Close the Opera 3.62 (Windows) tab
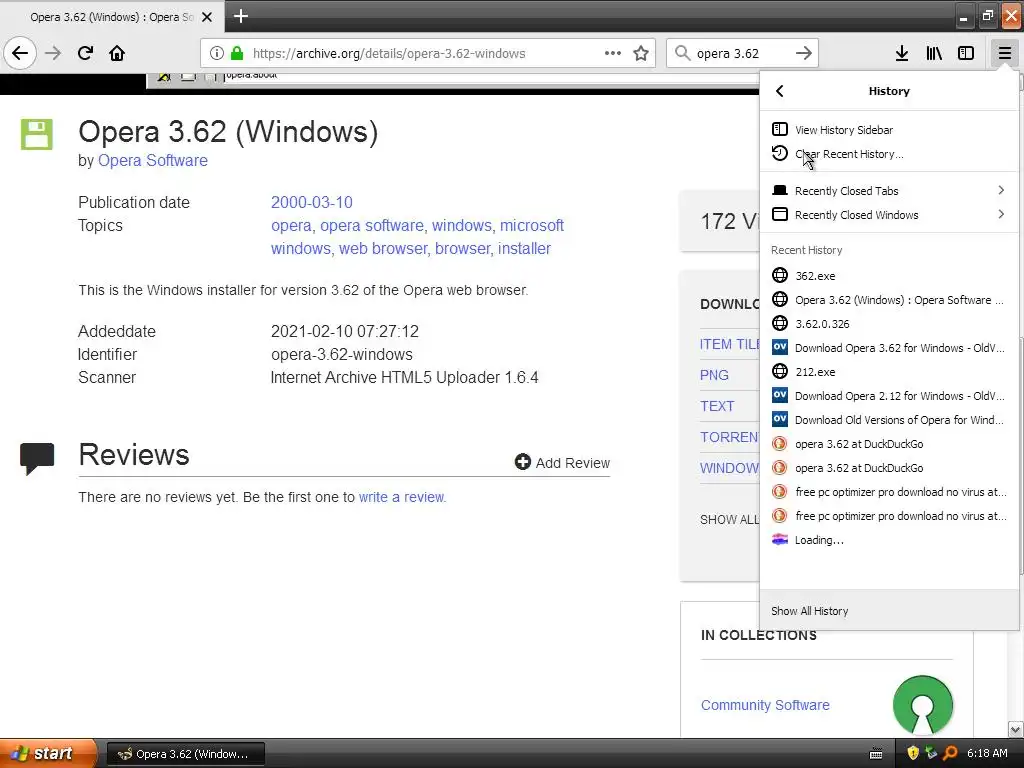The width and height of the screenshot is (1024, 768). (207, 17)
